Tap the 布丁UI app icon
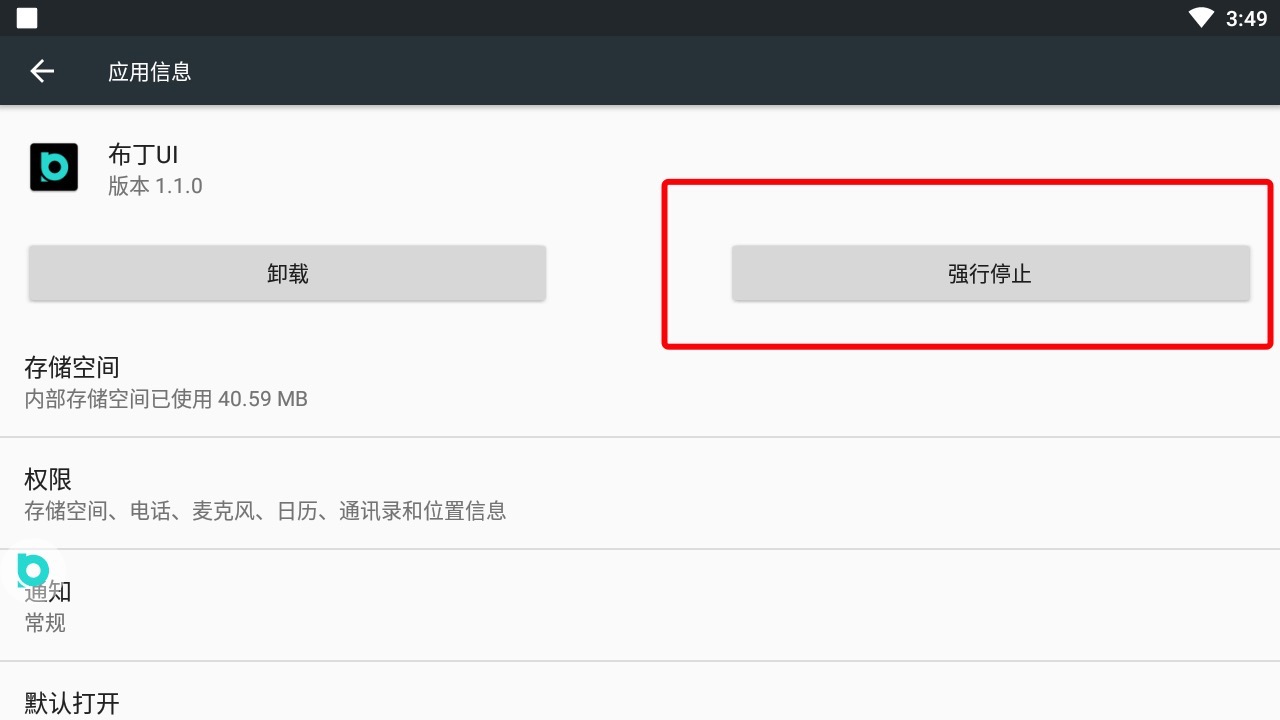 pyautogui.click(x=54, y=168)
